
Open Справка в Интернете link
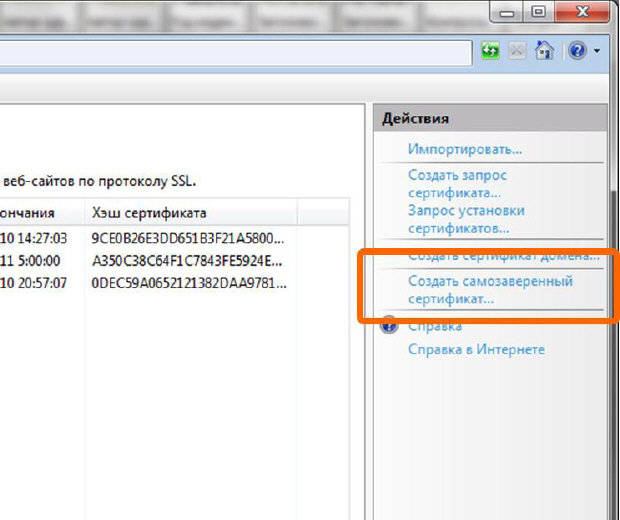[476, 349]
